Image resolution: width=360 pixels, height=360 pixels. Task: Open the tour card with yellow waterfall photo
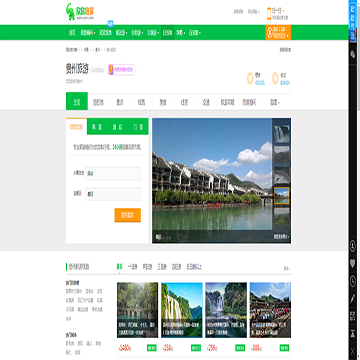coord(182,310)
